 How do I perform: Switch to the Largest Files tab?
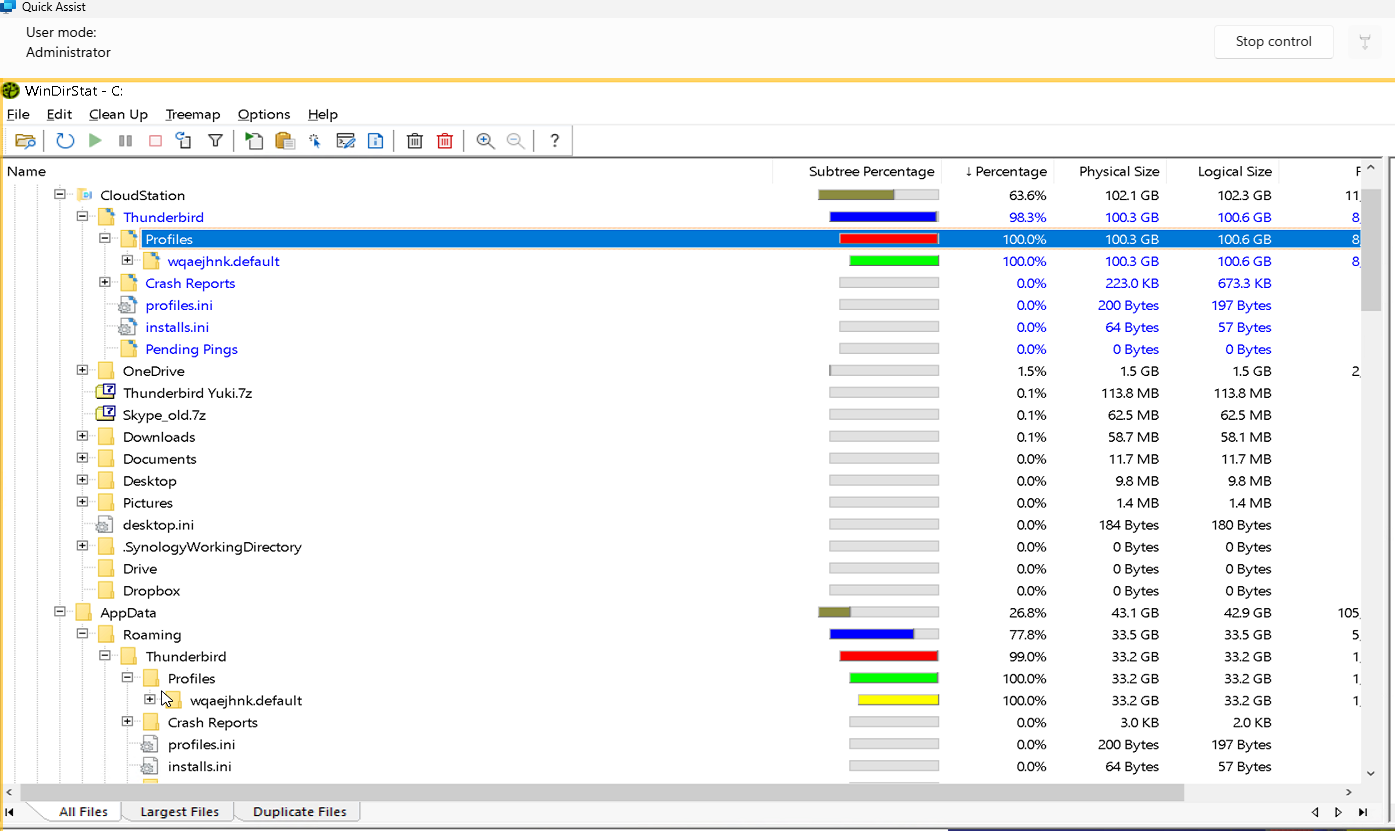click(179, 811)
